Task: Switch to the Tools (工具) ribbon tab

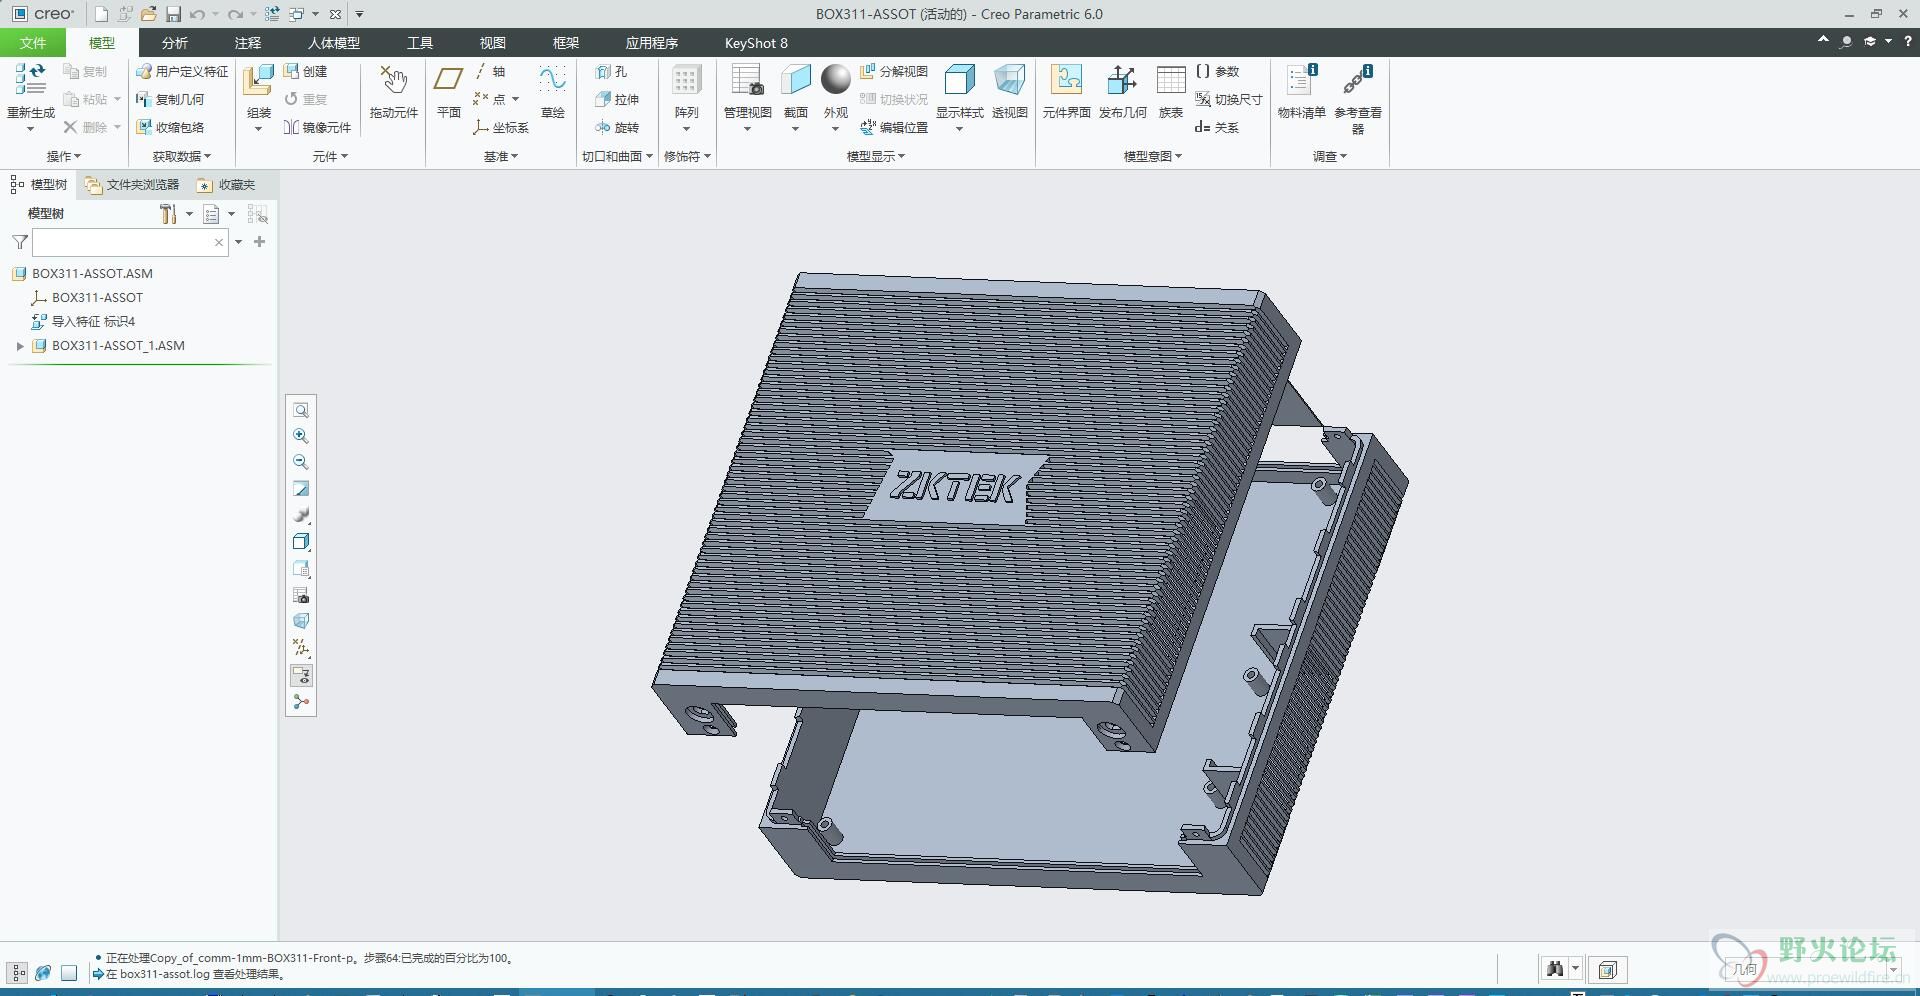Action: (x=420, y=43)
